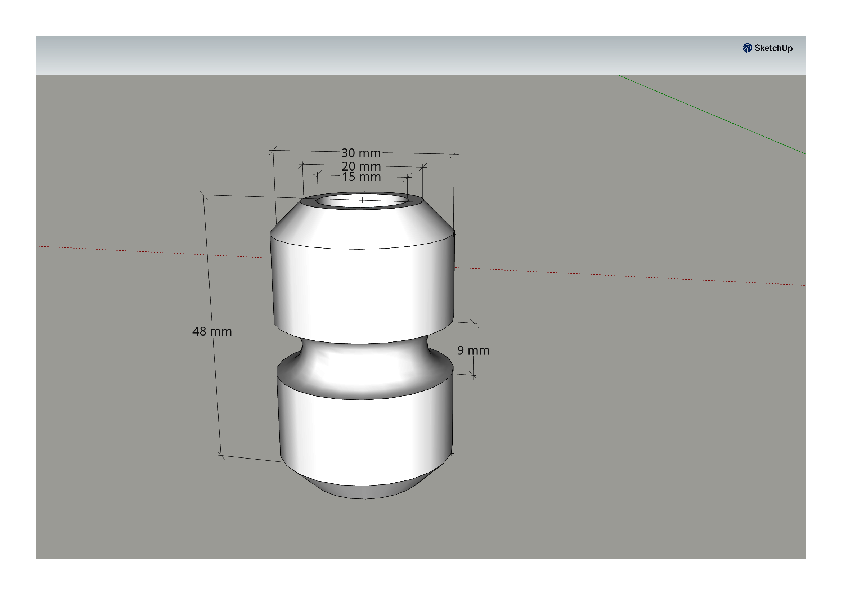Select the 30 mm dimension label
The width and height of the screenshot is (842, 595).
tap(361, 153)
